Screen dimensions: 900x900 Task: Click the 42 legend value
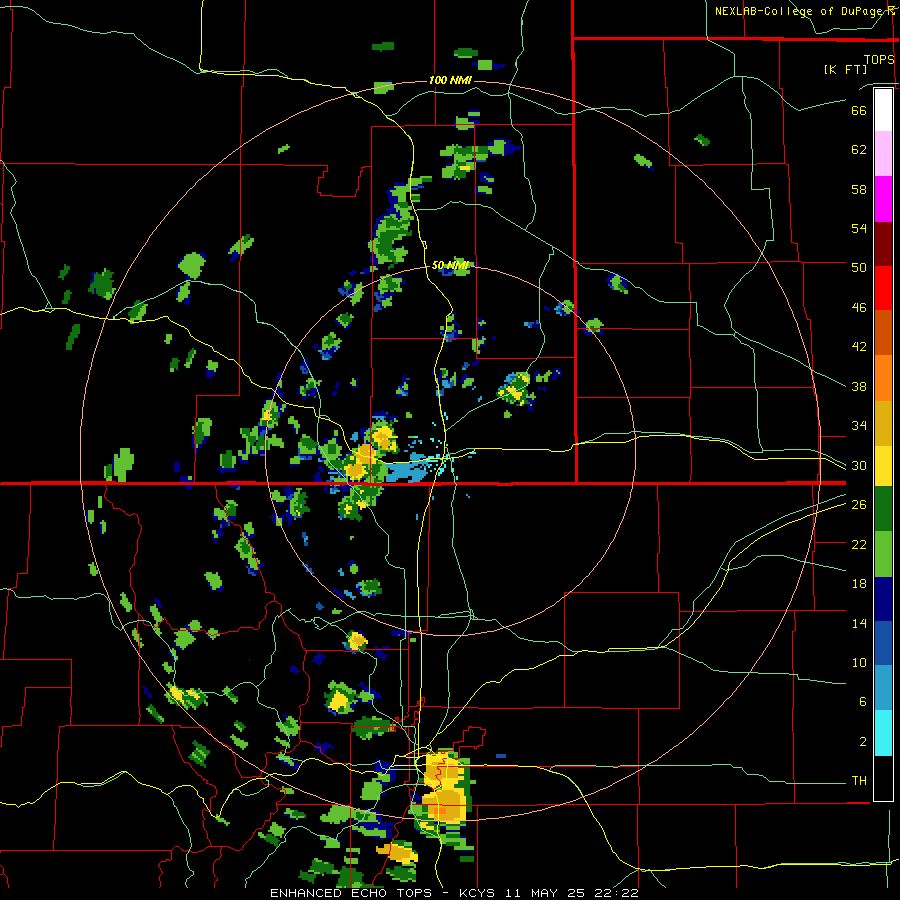(859, 347)
